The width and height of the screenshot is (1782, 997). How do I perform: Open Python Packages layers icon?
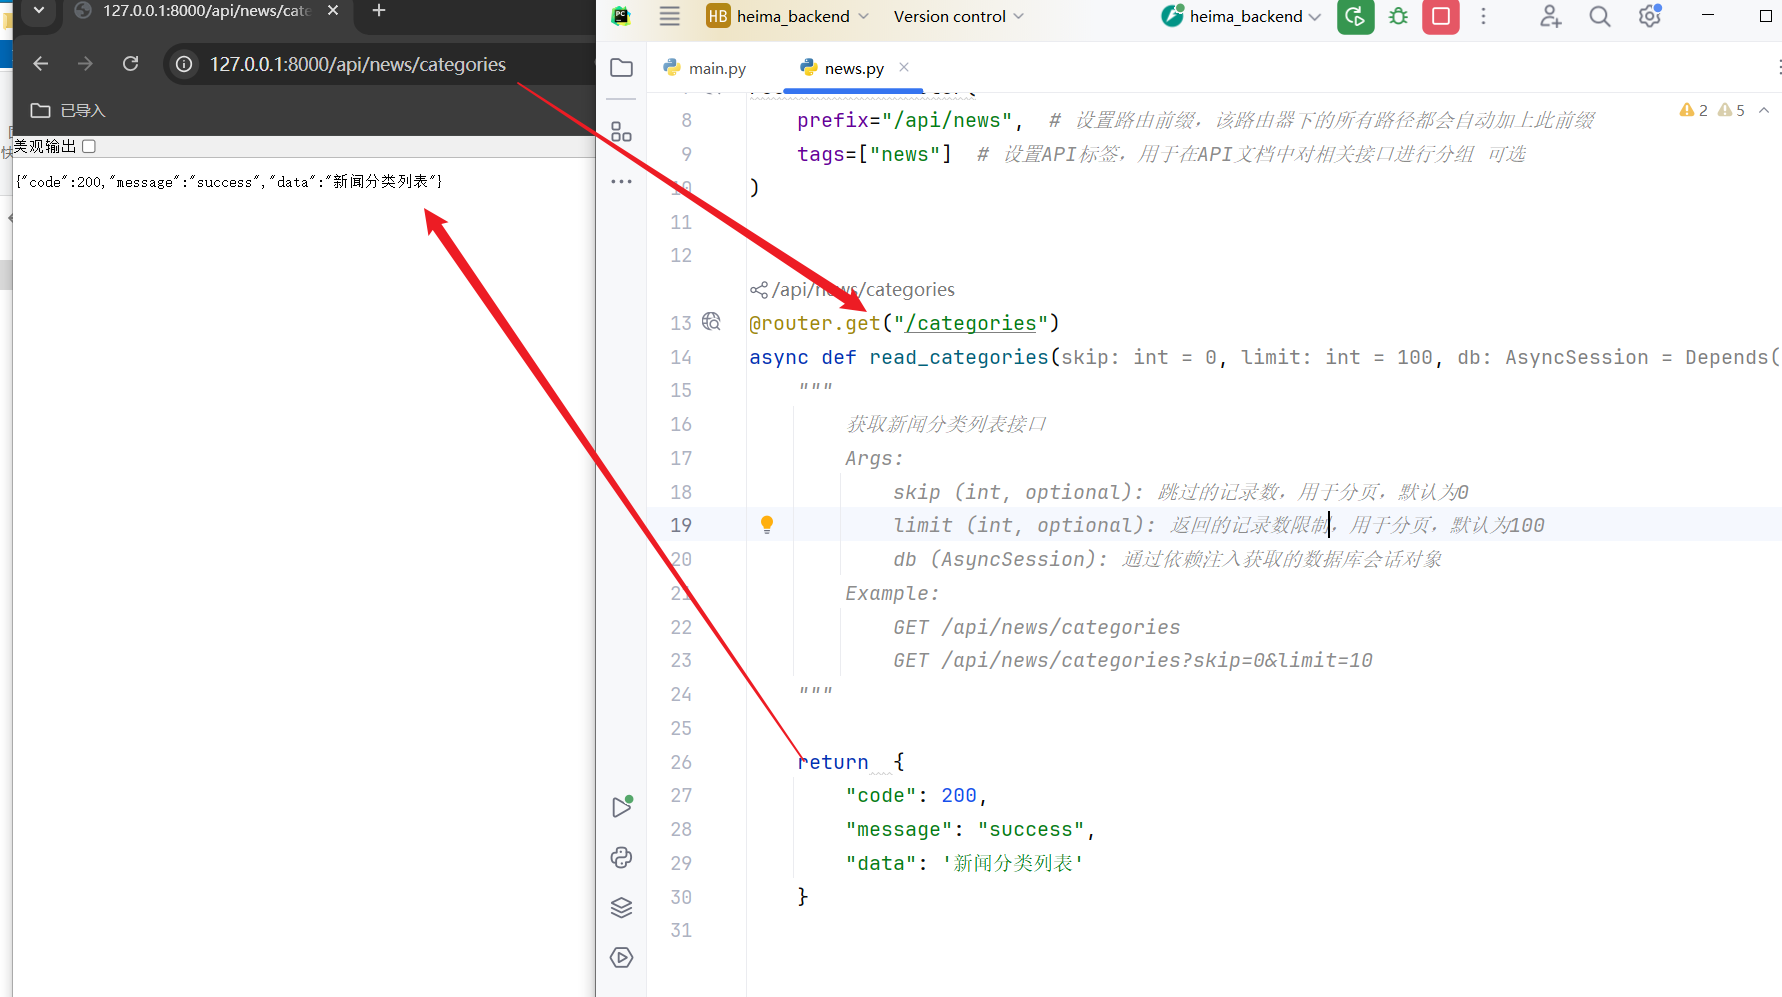coord(621,907)
